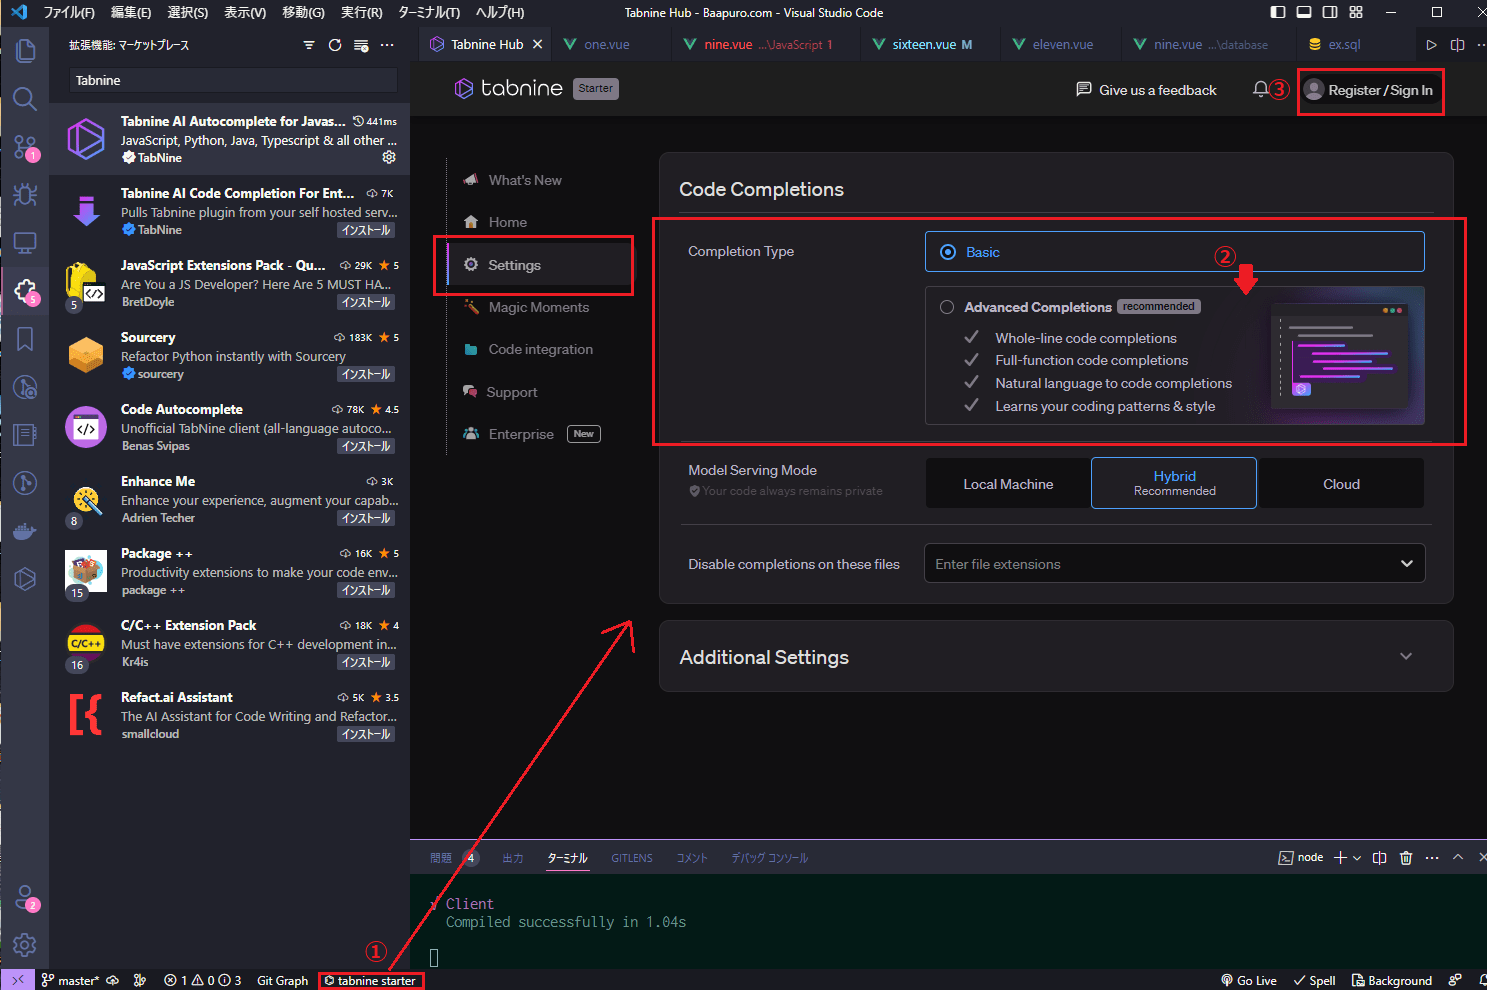Open the Search view in activity bar
The width and height of the screenshot is (1487, 990).
tap(25, 98)
